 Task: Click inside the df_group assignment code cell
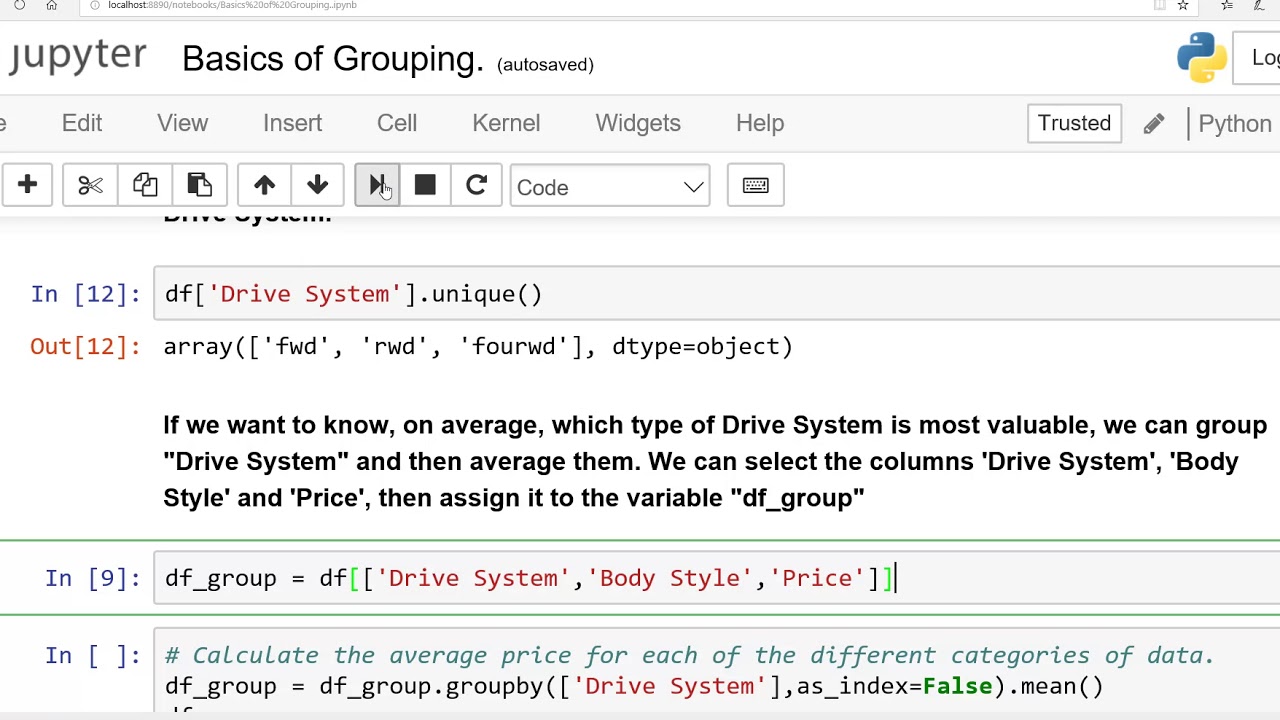716,578
